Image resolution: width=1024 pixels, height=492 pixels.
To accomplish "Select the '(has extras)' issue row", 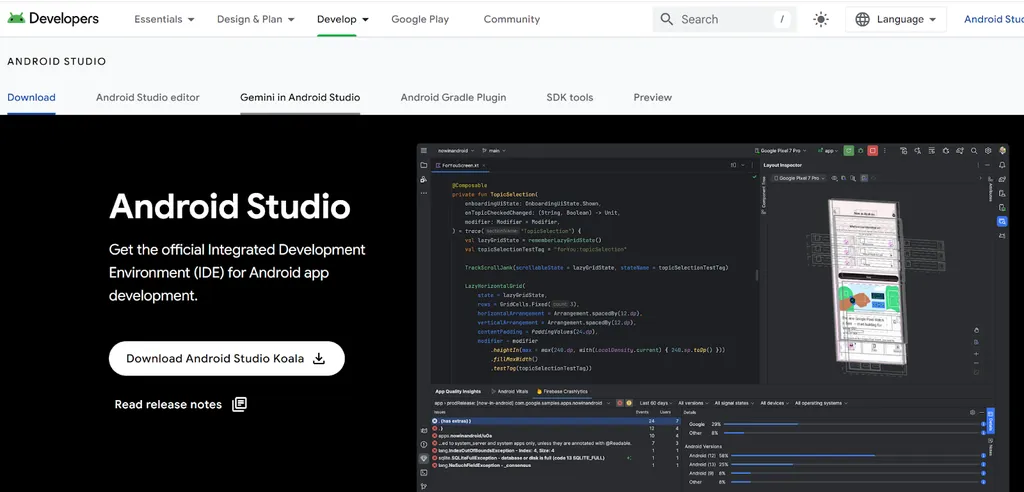I will point(556,421).
